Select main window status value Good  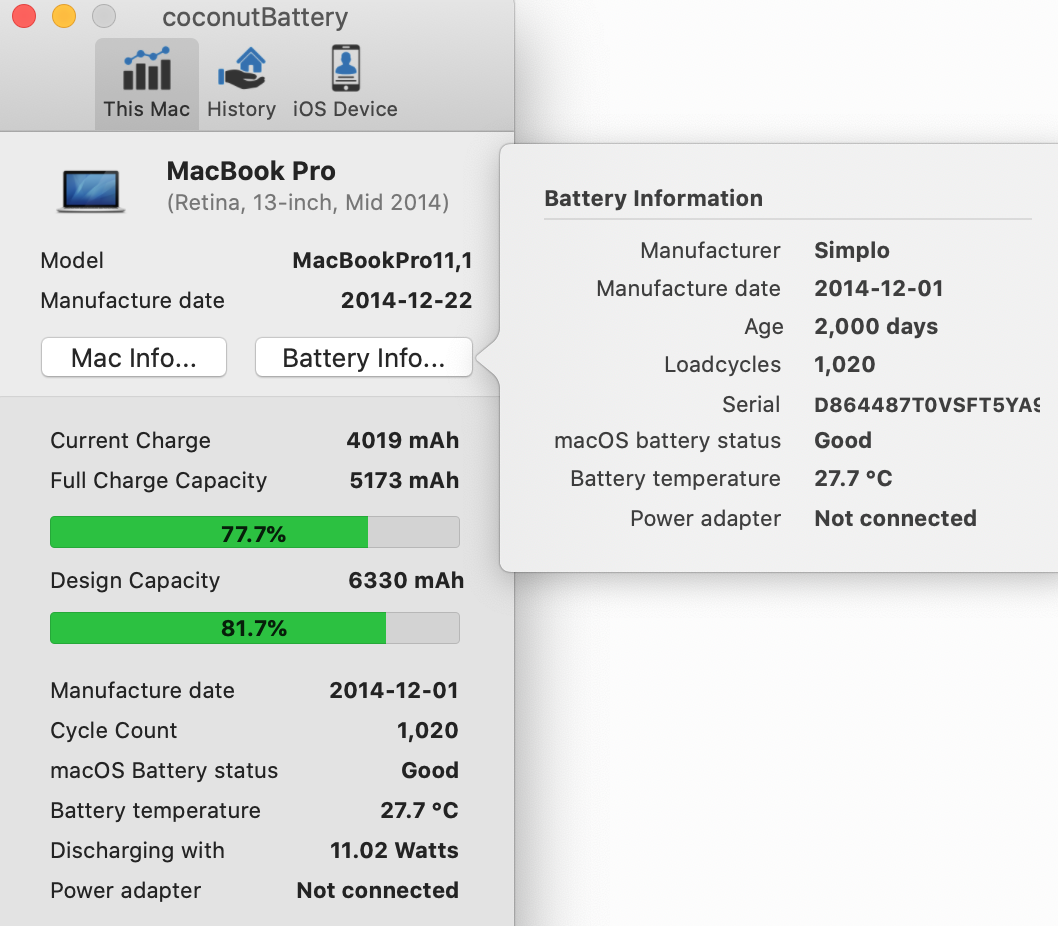(430, 770)
